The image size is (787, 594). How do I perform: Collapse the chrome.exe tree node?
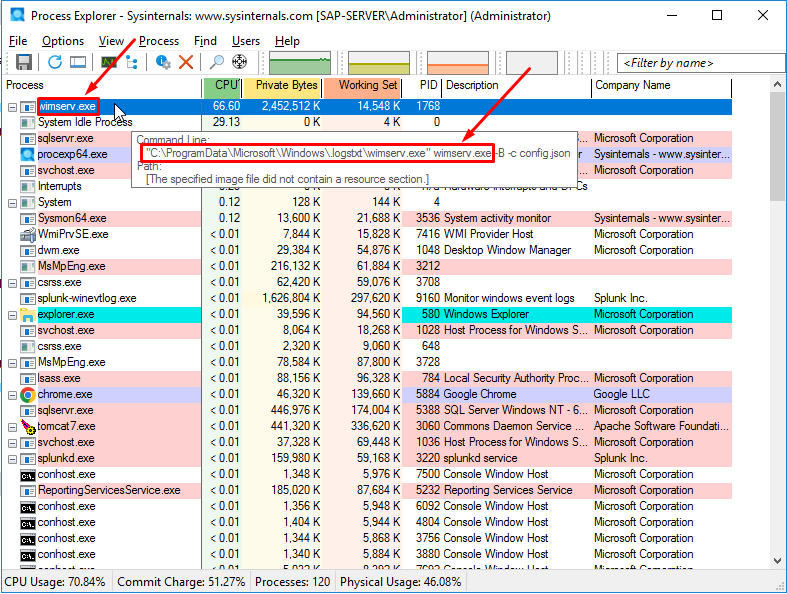tap(13, 395)
